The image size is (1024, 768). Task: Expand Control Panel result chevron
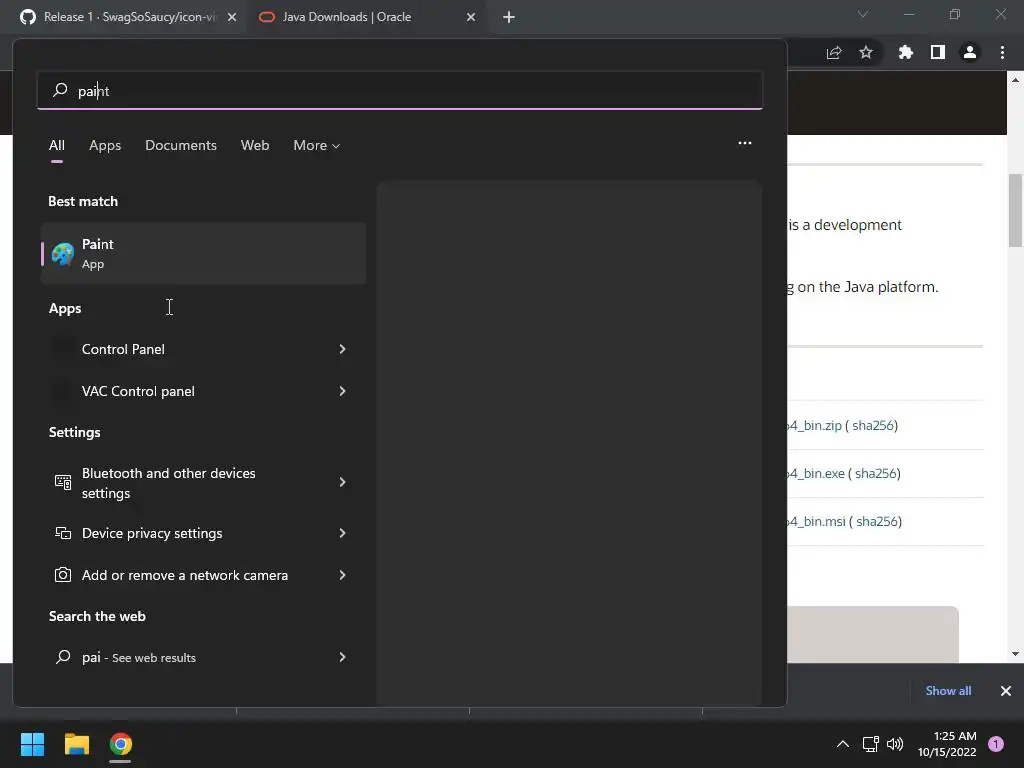pyautogui.click(x=342, y=349)
